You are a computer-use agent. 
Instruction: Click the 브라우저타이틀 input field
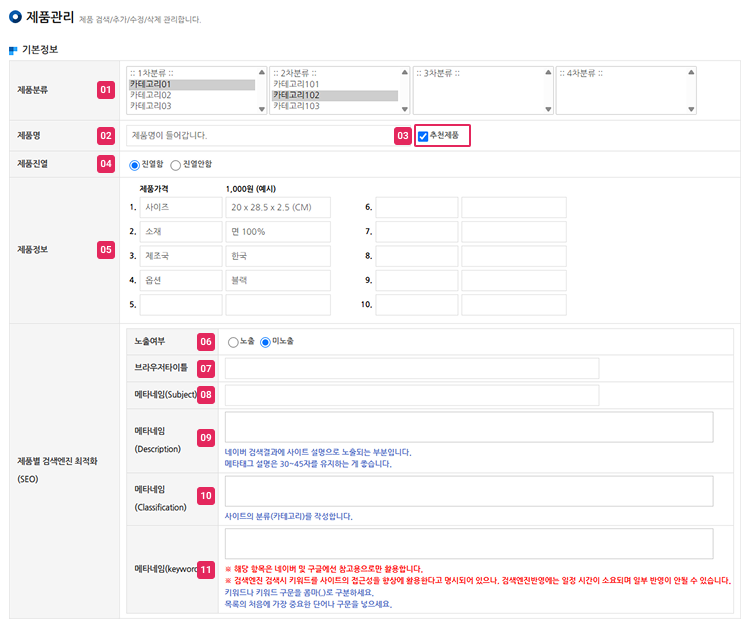click(412, 368)
